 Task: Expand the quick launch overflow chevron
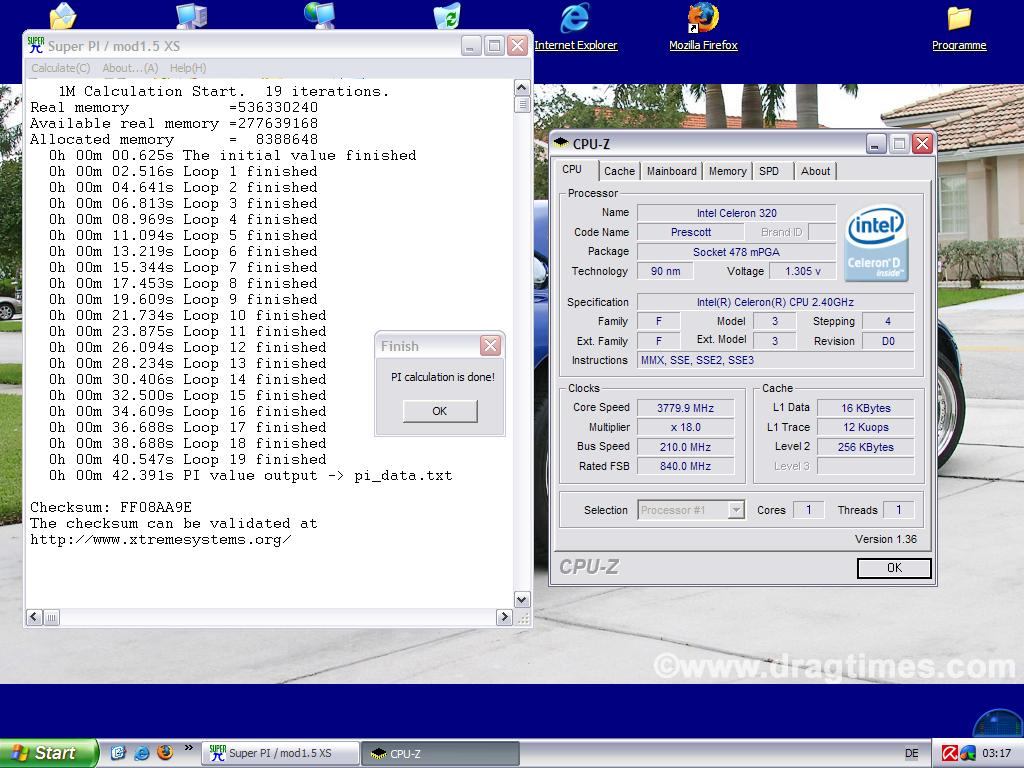189,748
